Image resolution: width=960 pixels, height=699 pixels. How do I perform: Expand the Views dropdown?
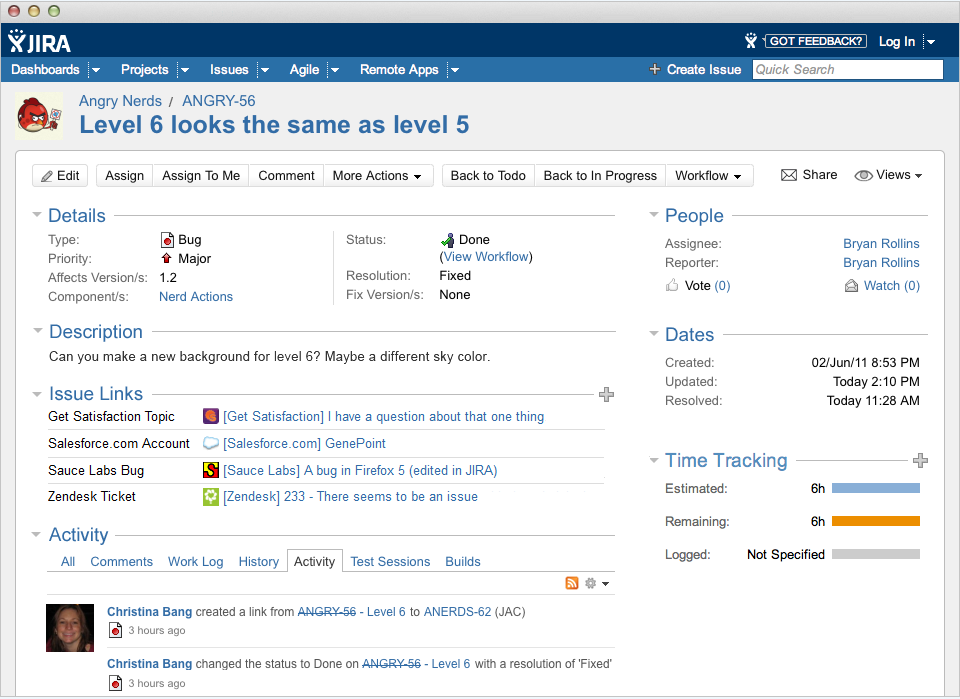pyautogui.click(x=888, y=175)
